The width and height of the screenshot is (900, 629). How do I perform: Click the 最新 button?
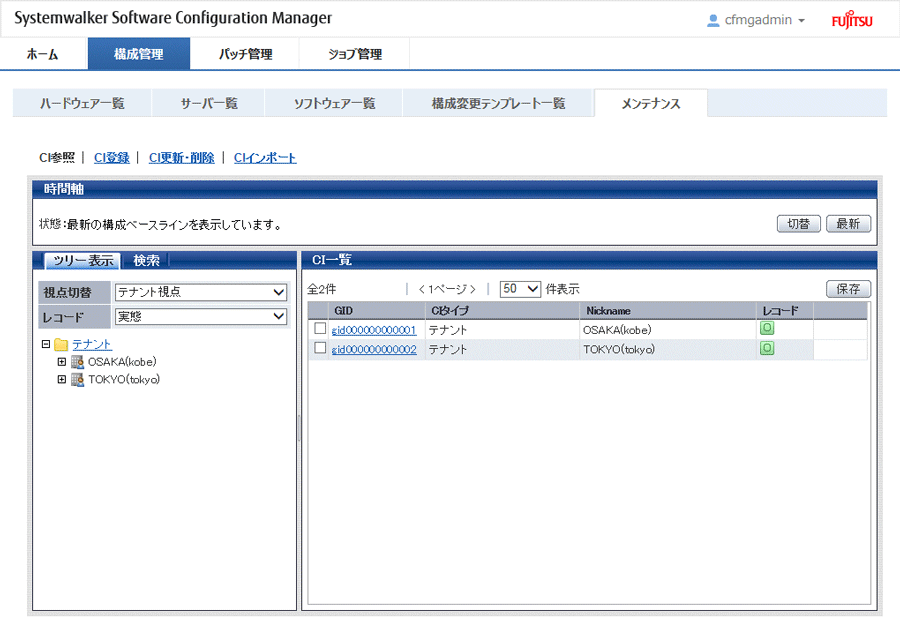click(848, 224)
